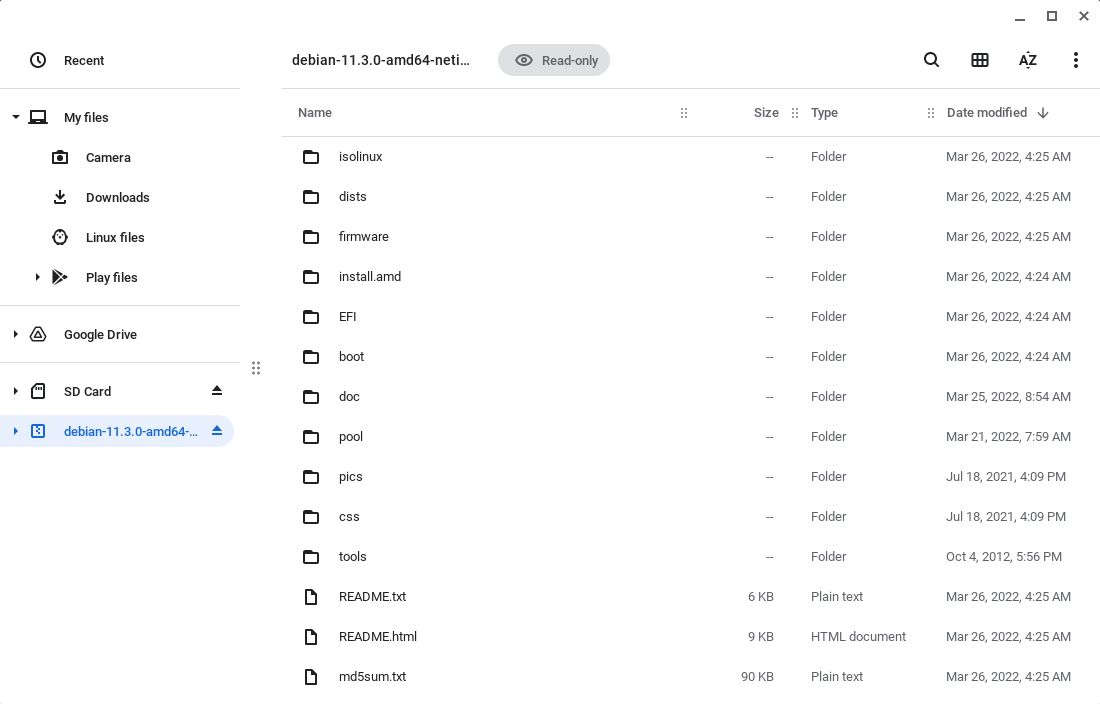Viewport: 1100px width, 704px height.
Task: Sort files by Size column
Action: pos(766,113)
